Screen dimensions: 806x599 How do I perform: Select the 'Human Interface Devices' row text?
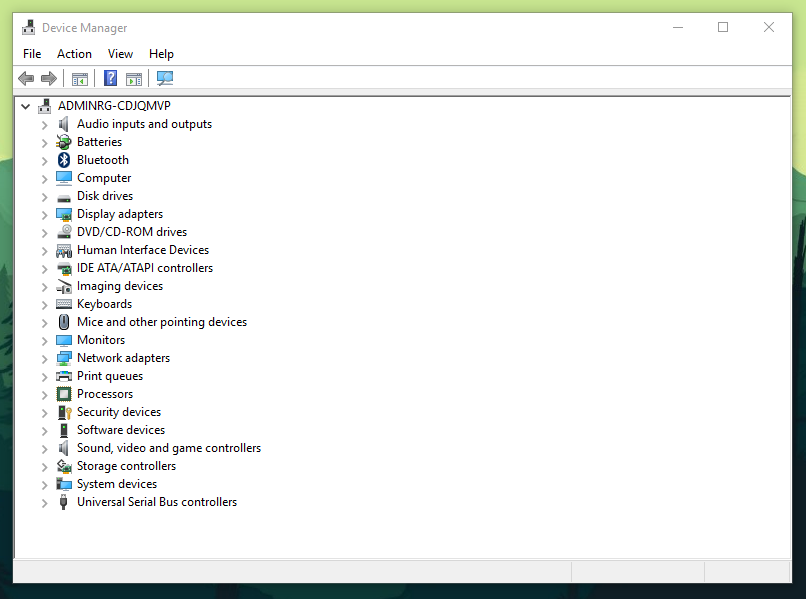[x=143, y=250]
